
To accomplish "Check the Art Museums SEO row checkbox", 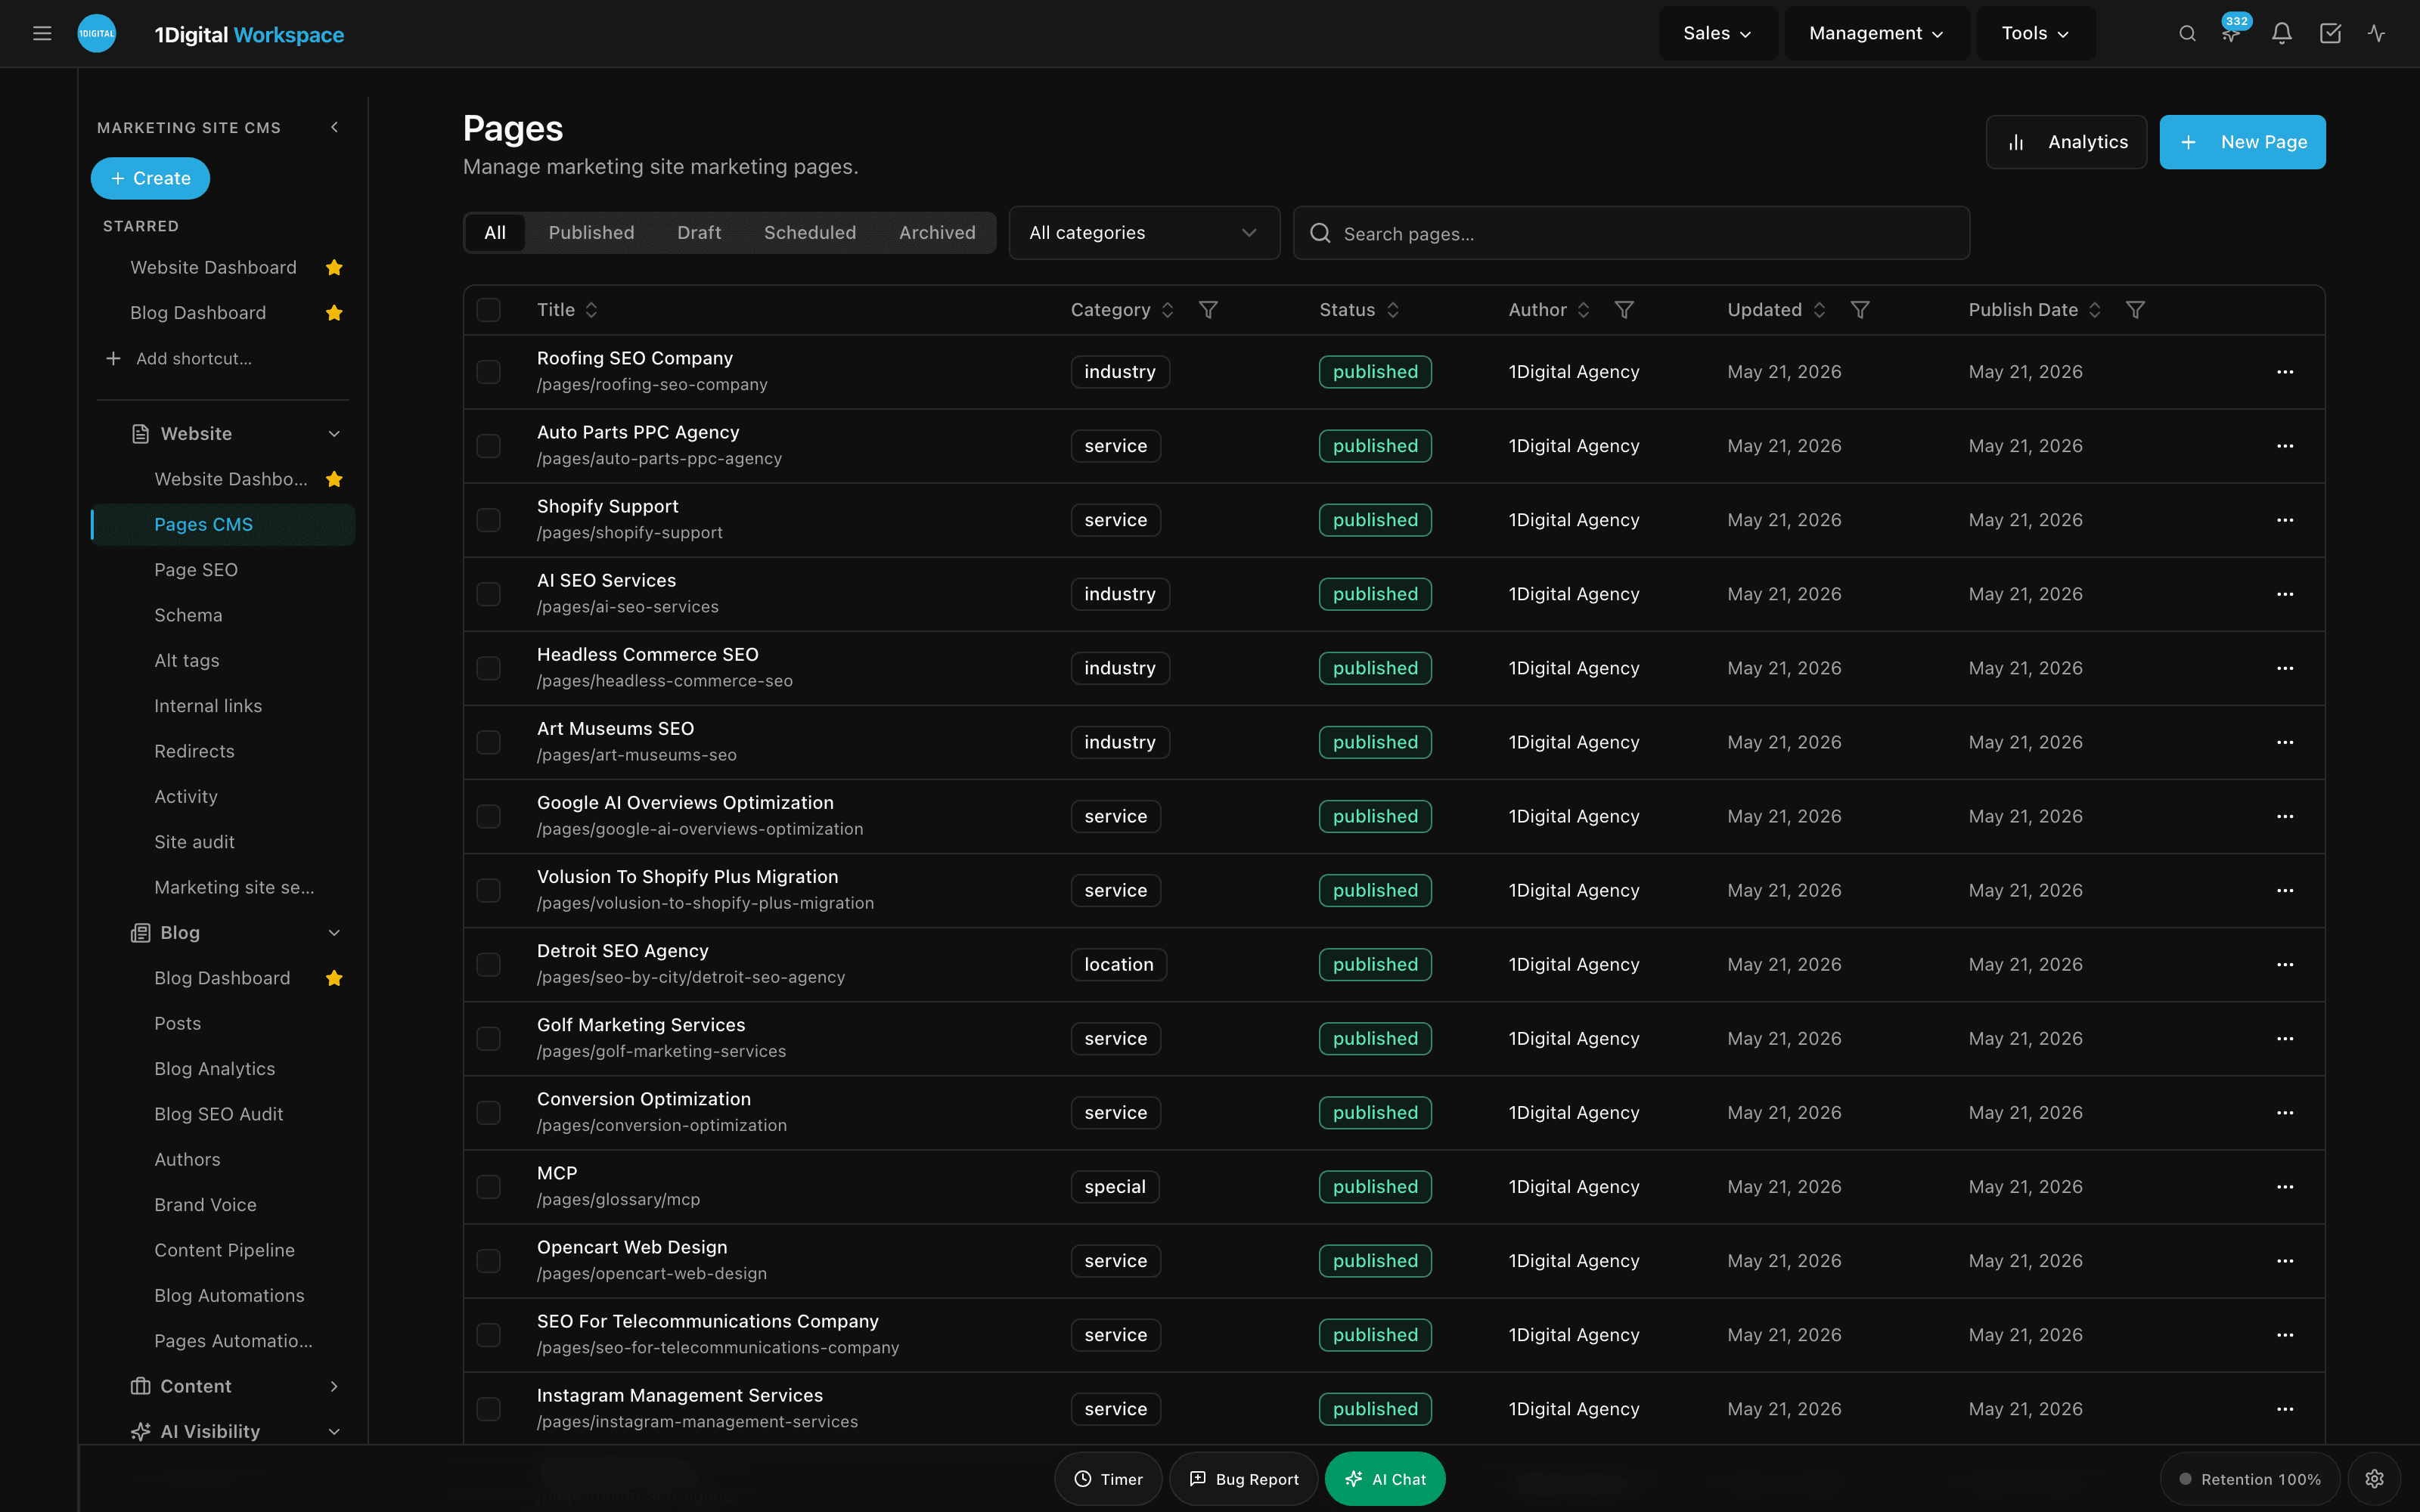I will [488, 742].
